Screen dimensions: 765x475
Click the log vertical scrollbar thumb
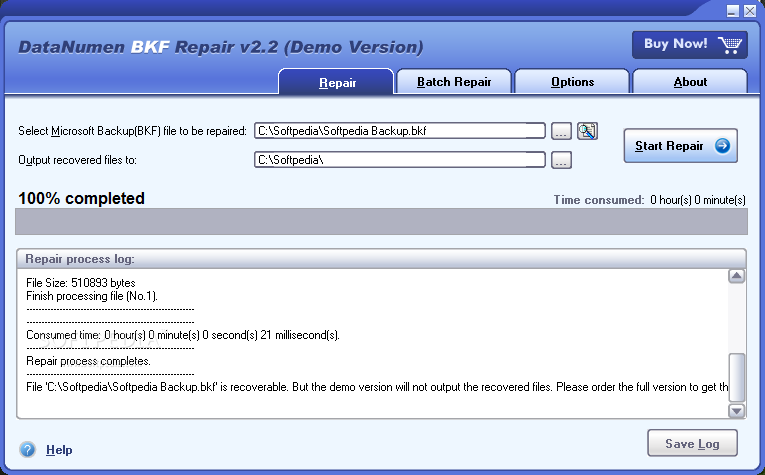736,377
